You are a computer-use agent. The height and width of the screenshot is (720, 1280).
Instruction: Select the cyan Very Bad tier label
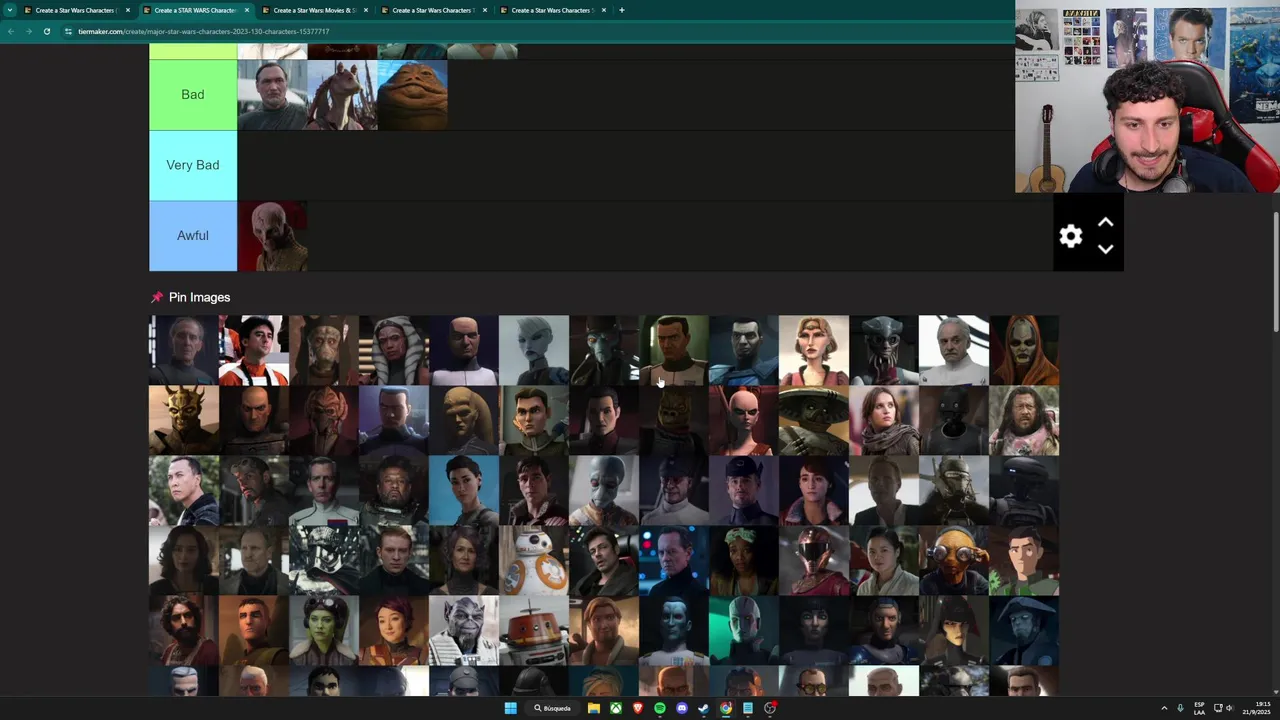[x=193, y=165]
